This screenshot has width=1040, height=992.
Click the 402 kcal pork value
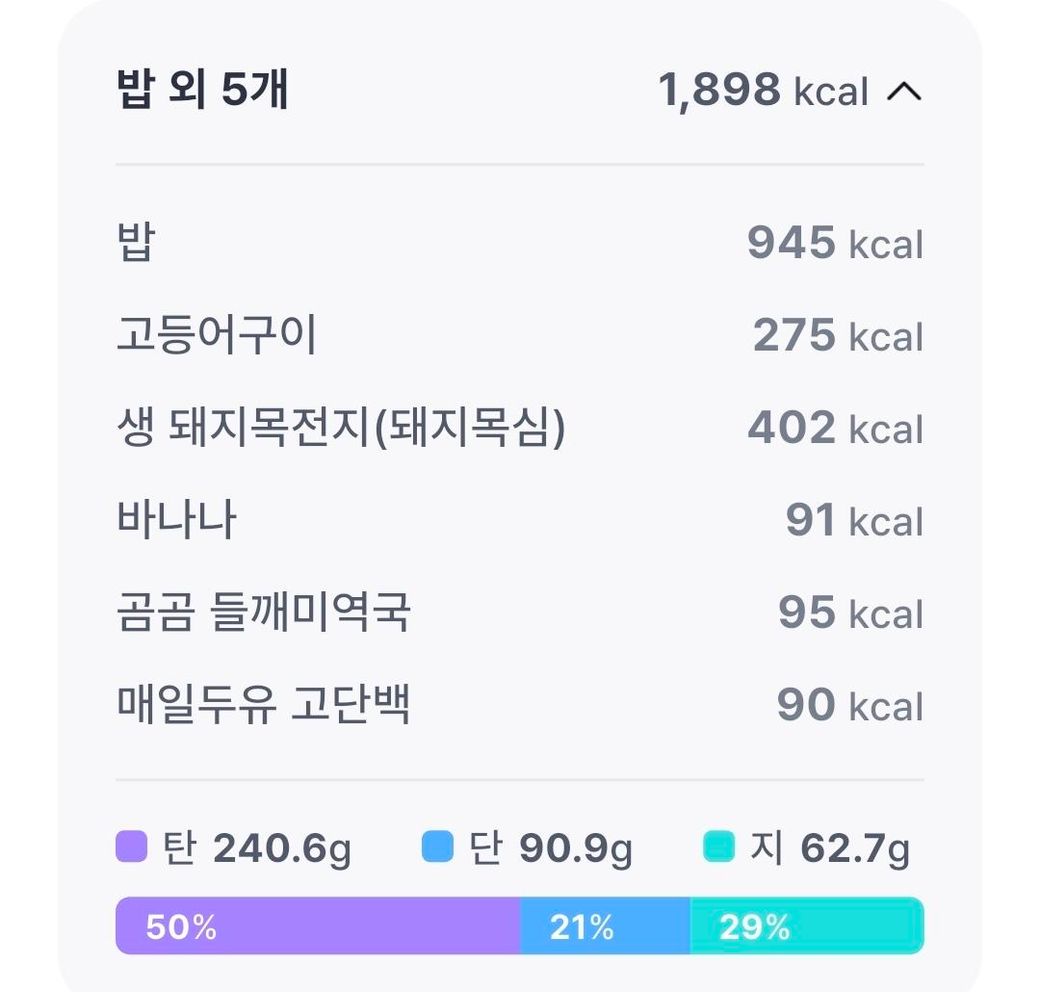point(835,428)
